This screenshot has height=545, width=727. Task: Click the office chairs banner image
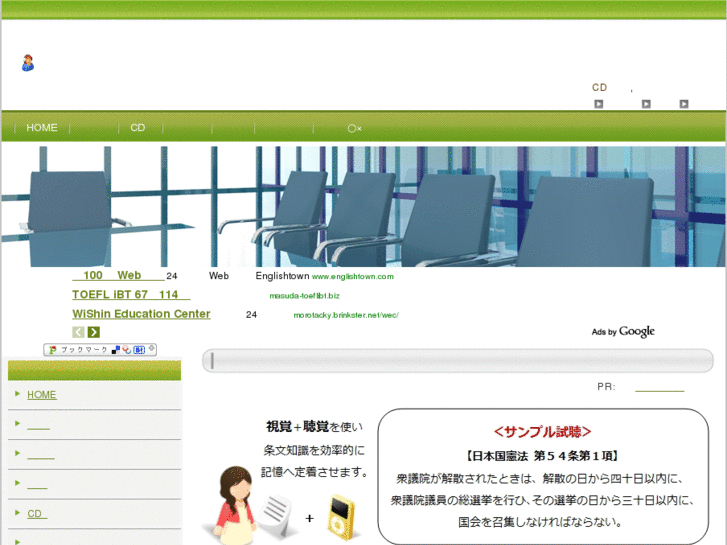pos(364,206)
